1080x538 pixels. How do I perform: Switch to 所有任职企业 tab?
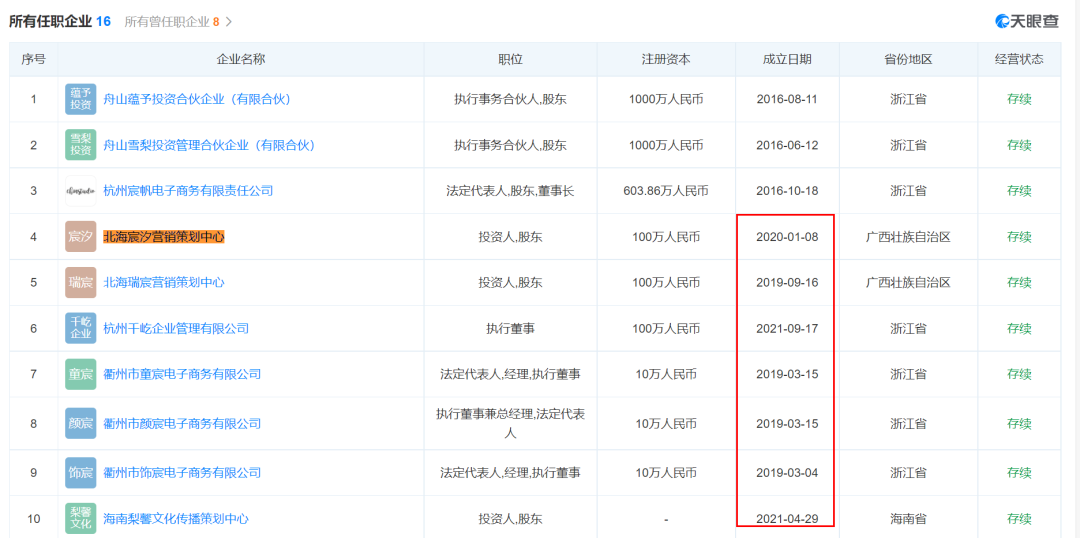tap(60, 21)
